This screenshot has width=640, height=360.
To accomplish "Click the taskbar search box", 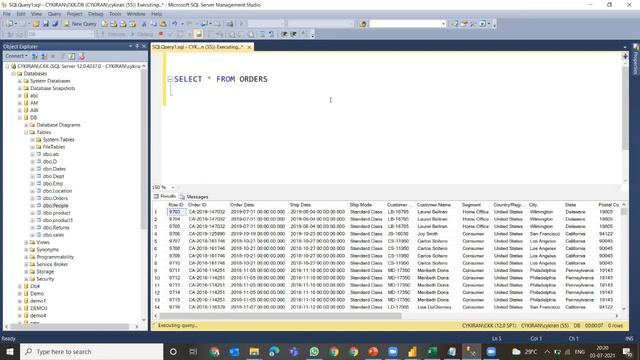I will pyautogui.click(x=91, y=351).
